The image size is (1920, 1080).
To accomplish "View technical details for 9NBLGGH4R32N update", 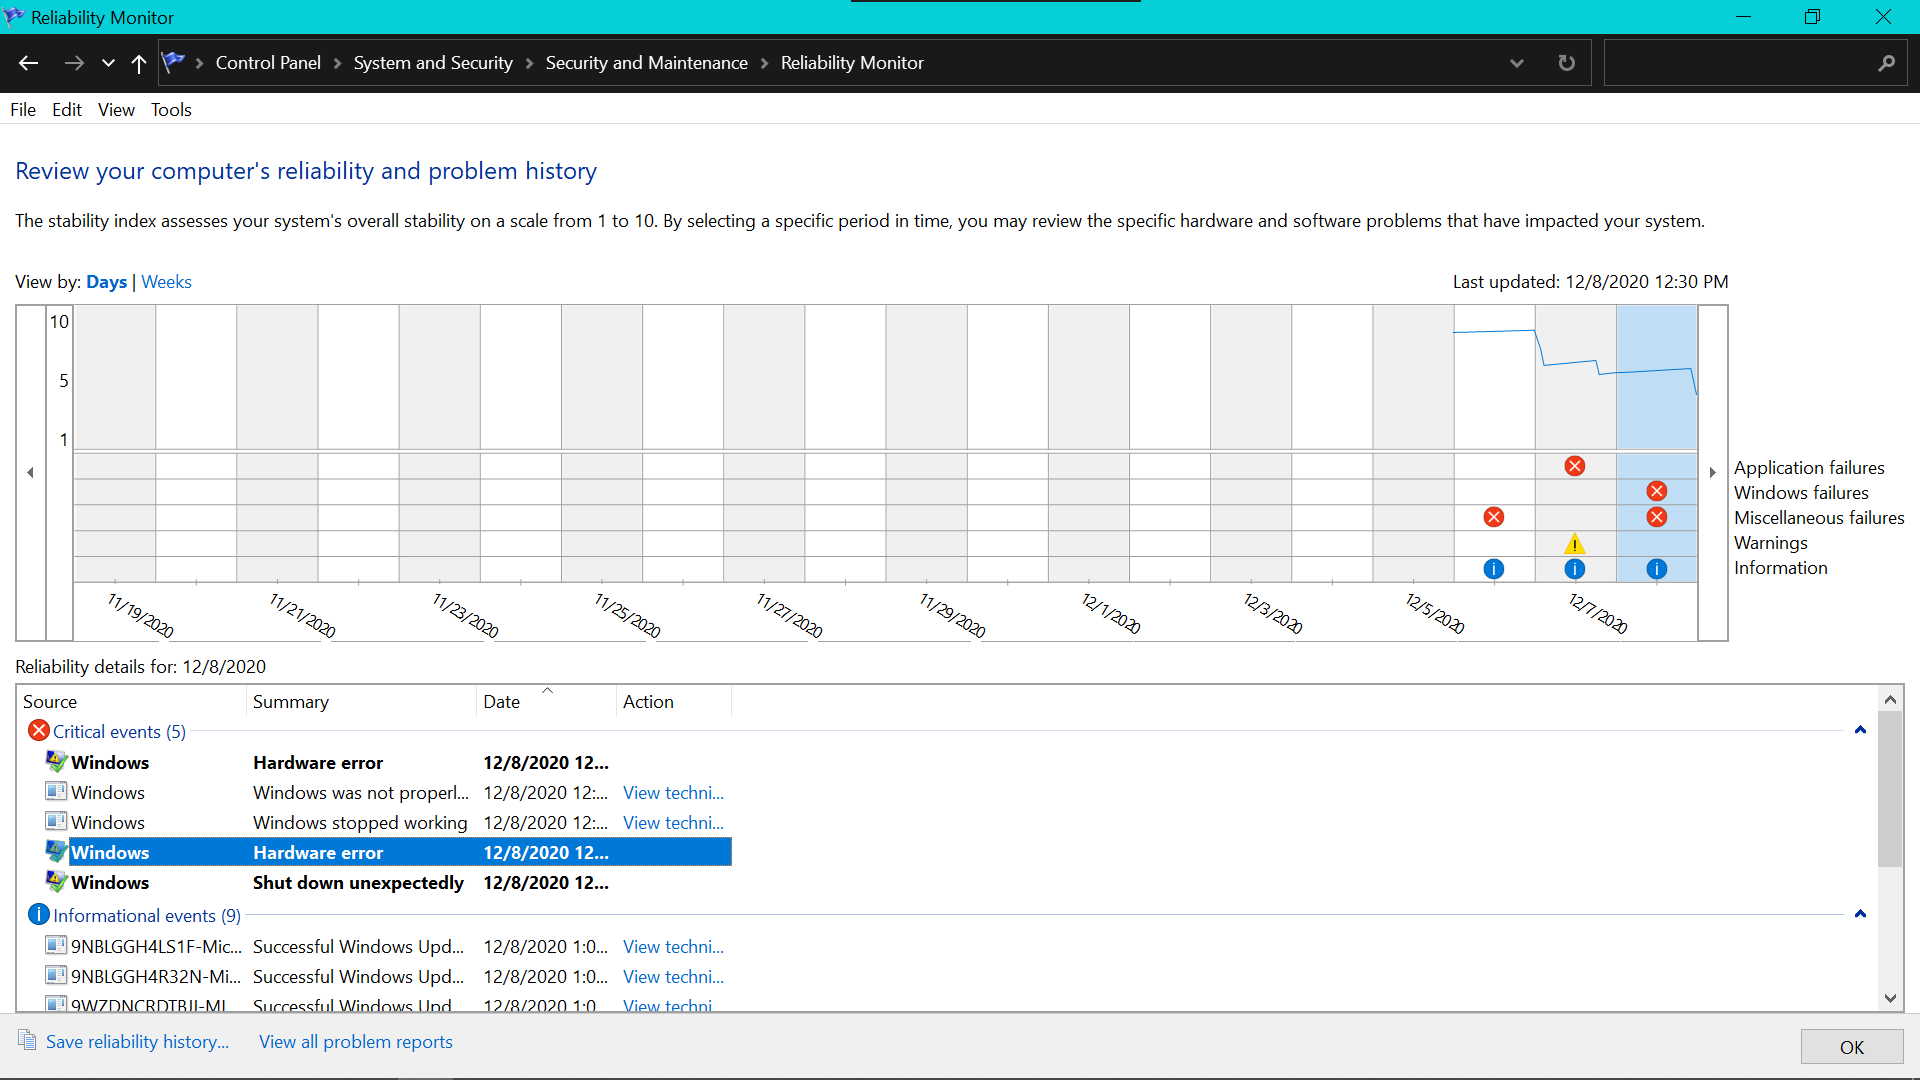I will (673, 977).
